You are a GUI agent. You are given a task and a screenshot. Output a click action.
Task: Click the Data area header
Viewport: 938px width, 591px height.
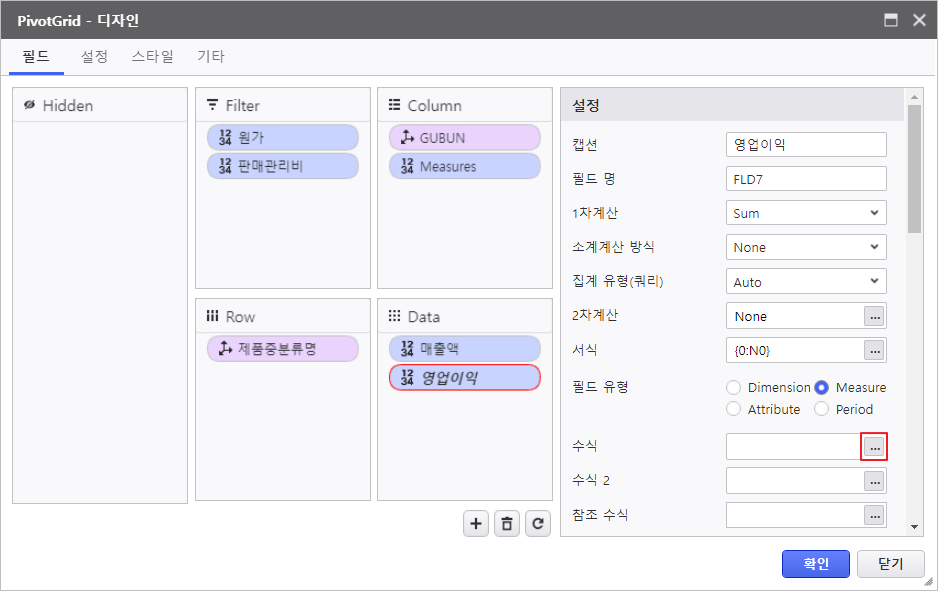[465, 316]
